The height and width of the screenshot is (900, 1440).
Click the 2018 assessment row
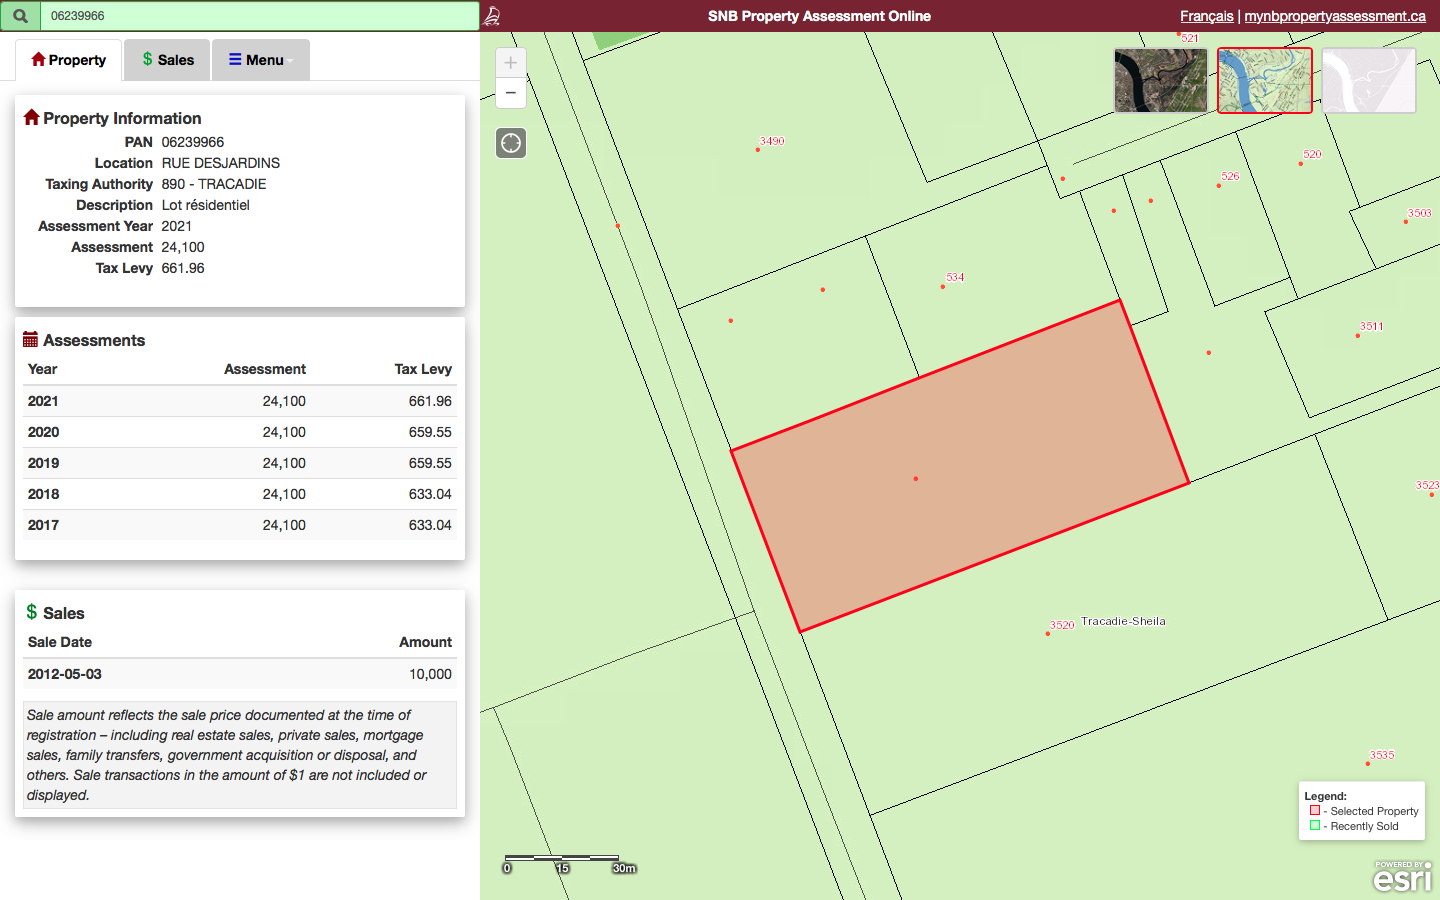[x=240, y=494]
